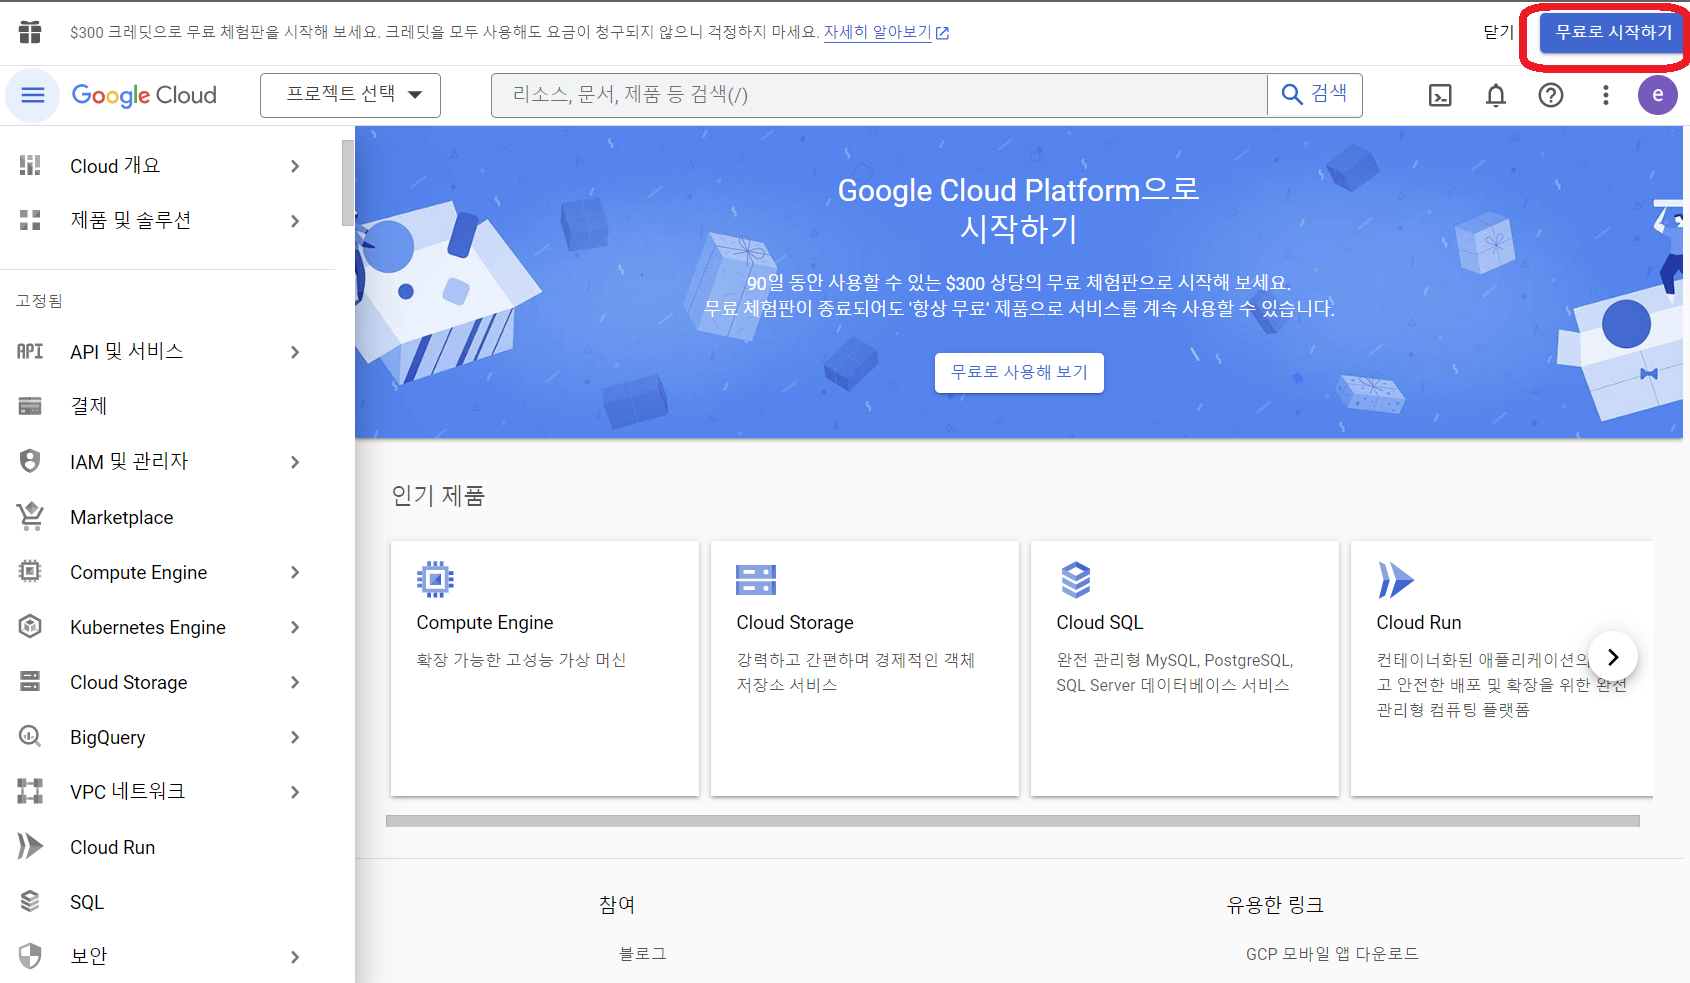Expand the 보안 submenu chevron
The height and width of the screenshot is (983, 1690).
point(295,957)
